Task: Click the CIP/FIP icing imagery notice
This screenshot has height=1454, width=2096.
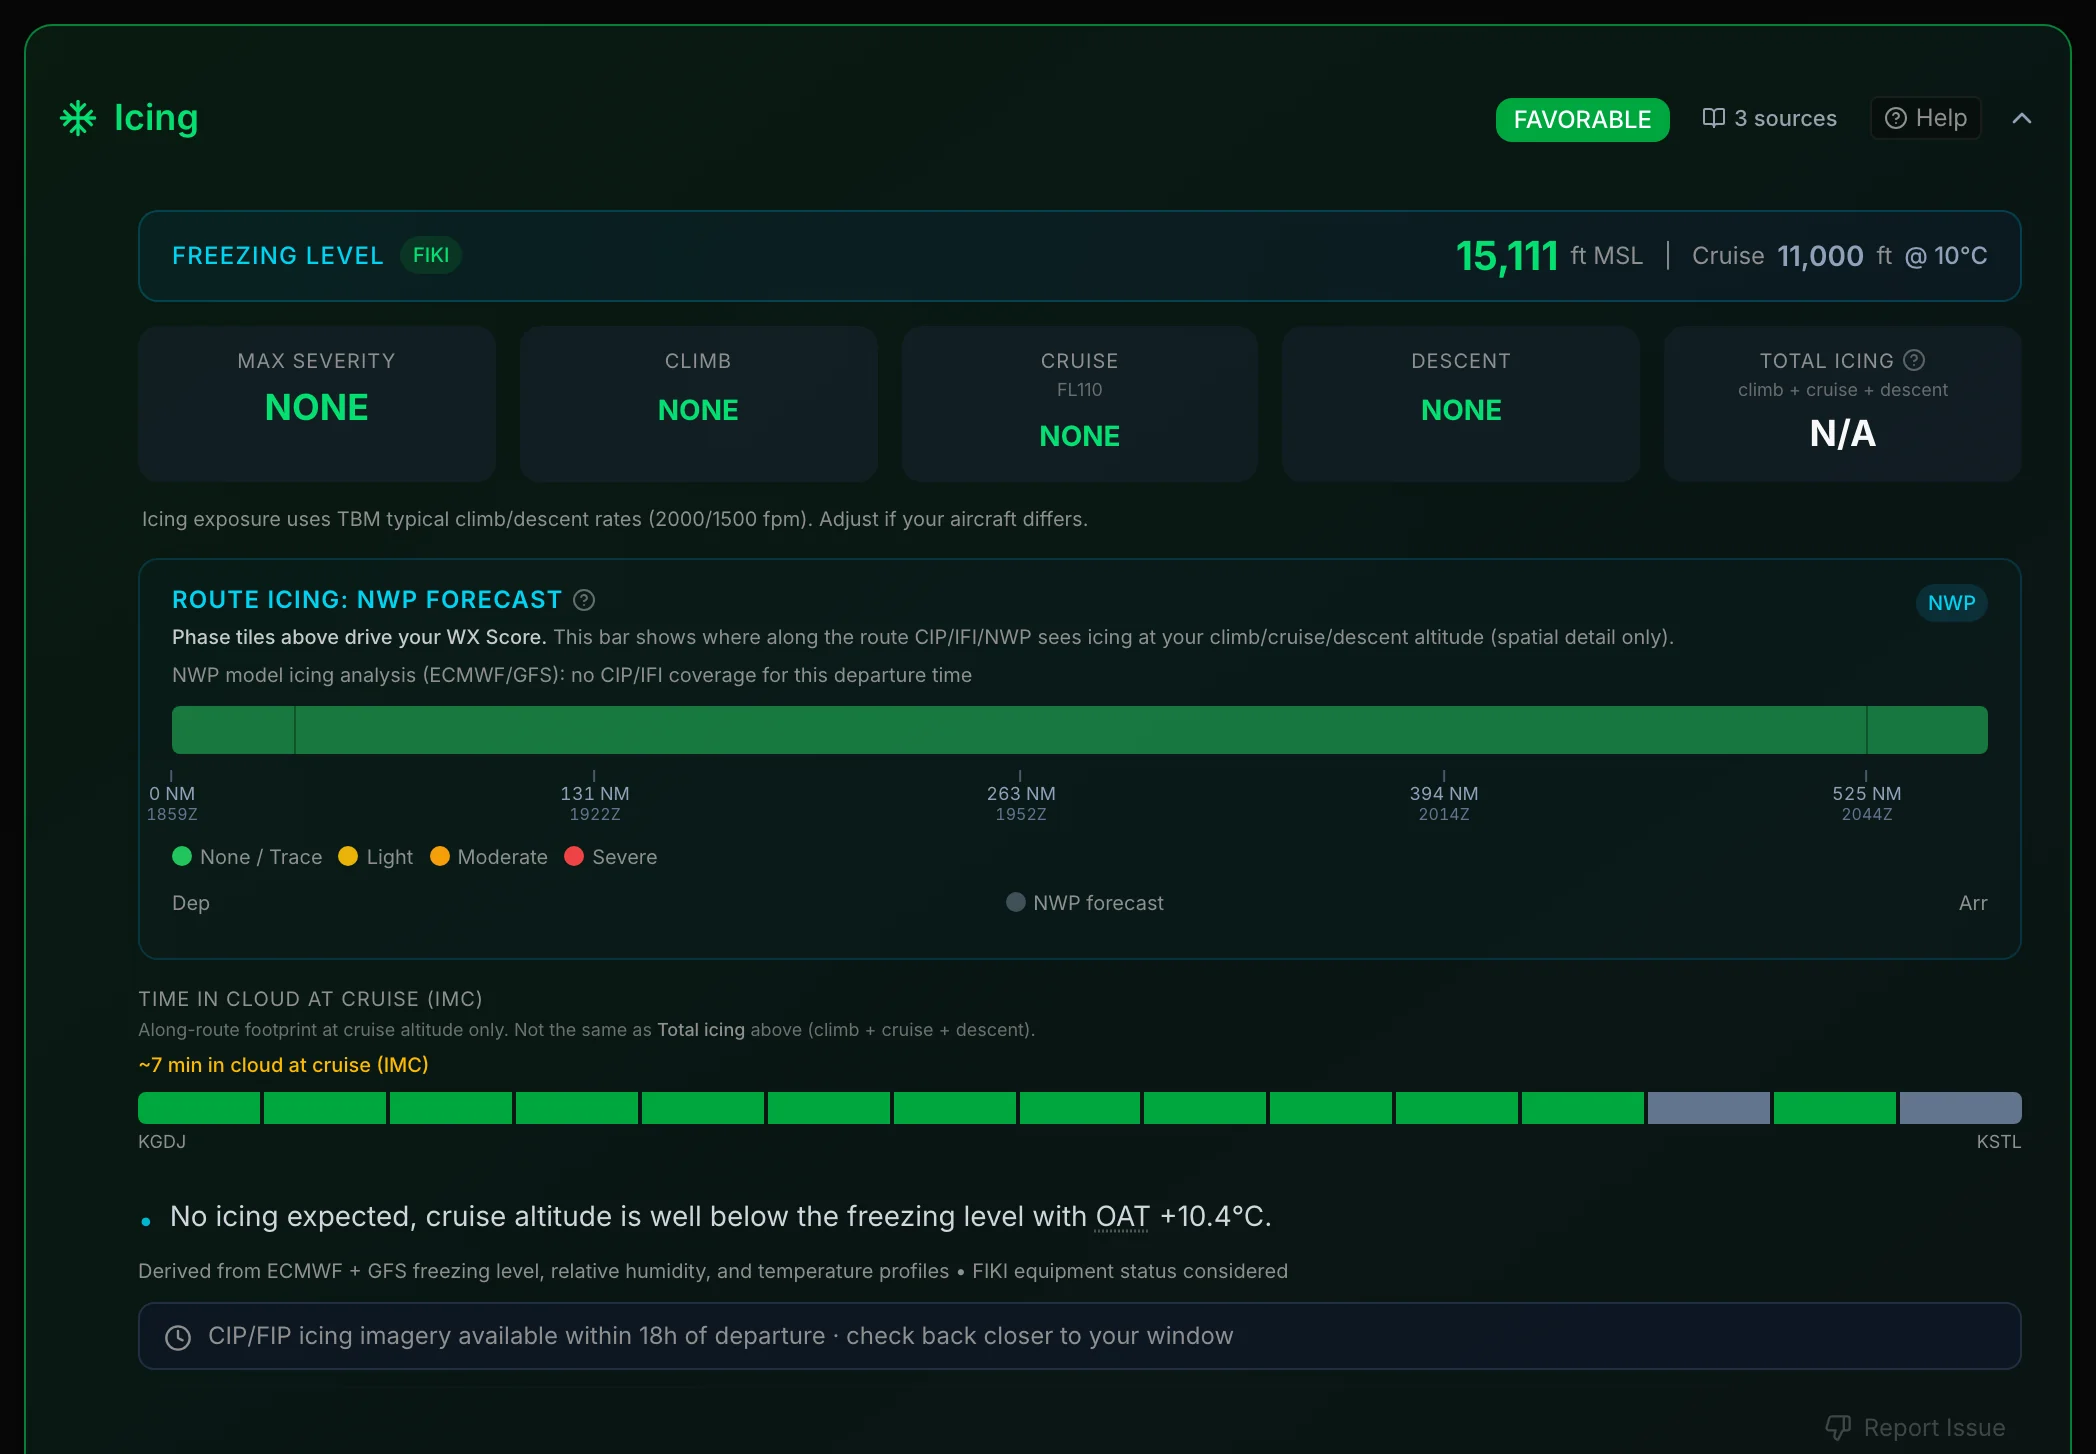Action: (x=1079, y=1336)
